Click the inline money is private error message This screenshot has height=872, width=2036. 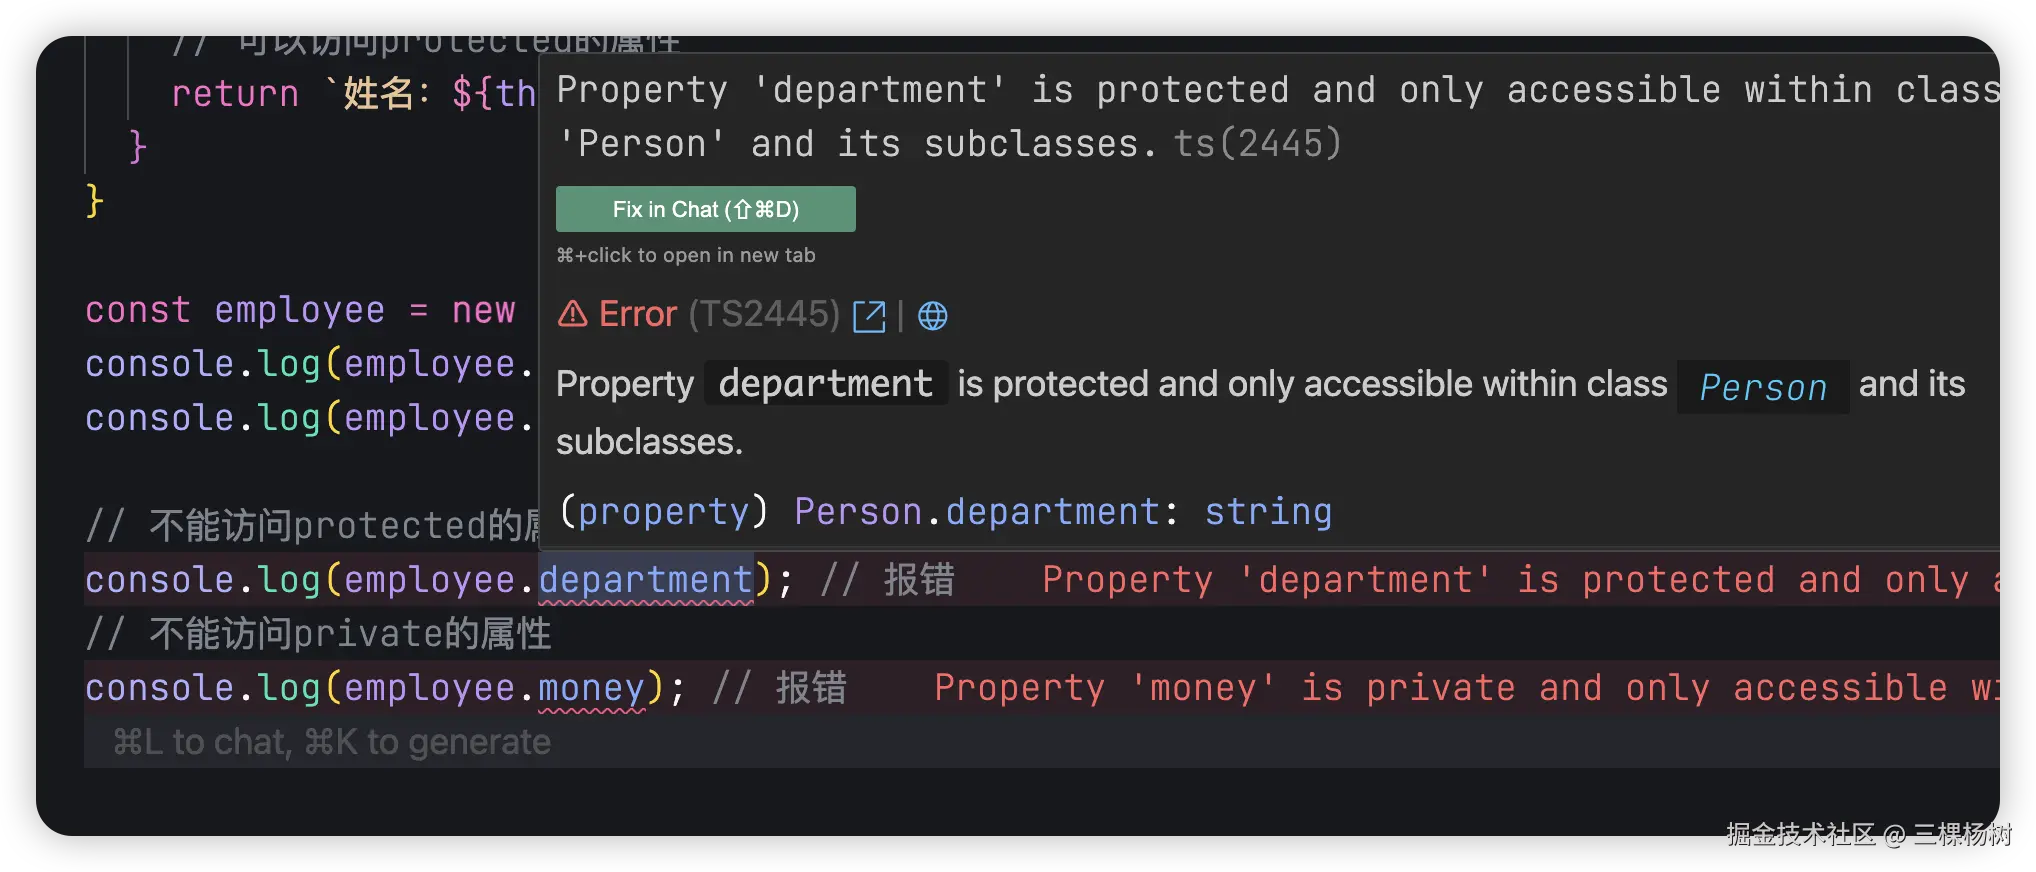[x=1466, y=688]
